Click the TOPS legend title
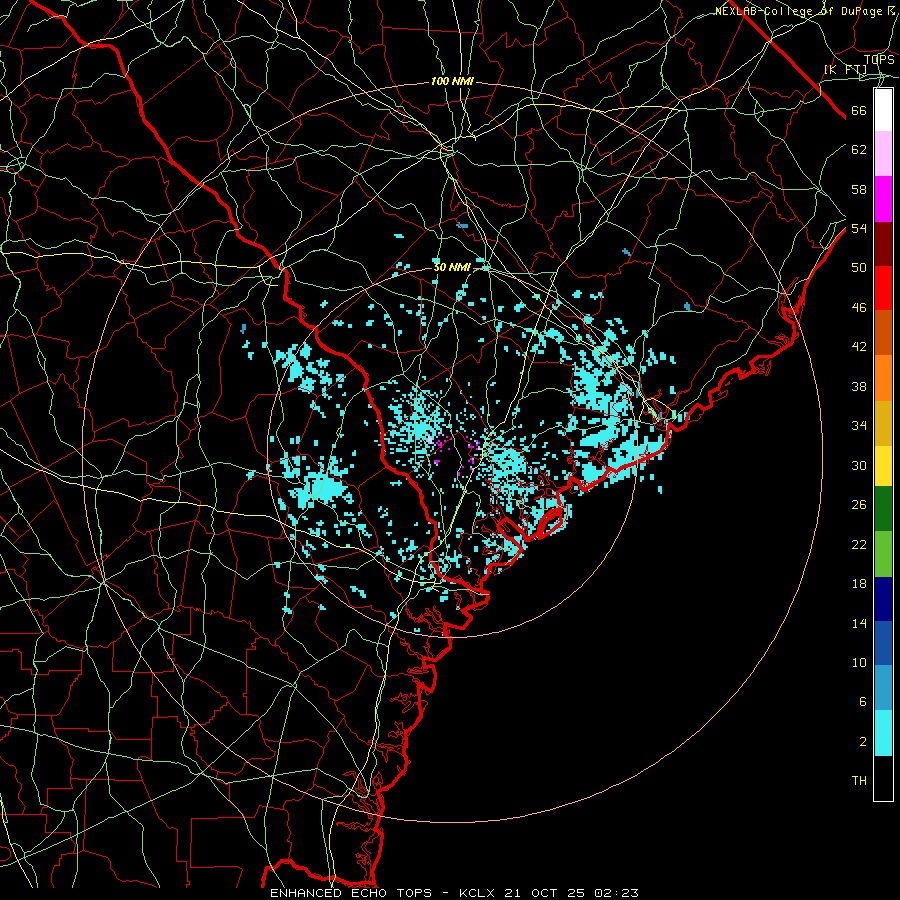 coord(879,59)
